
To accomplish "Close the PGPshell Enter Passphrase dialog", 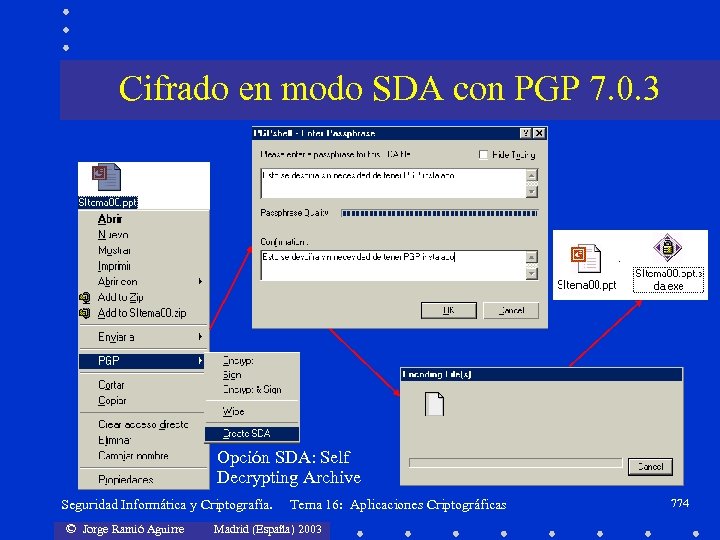I will (539, 133).
